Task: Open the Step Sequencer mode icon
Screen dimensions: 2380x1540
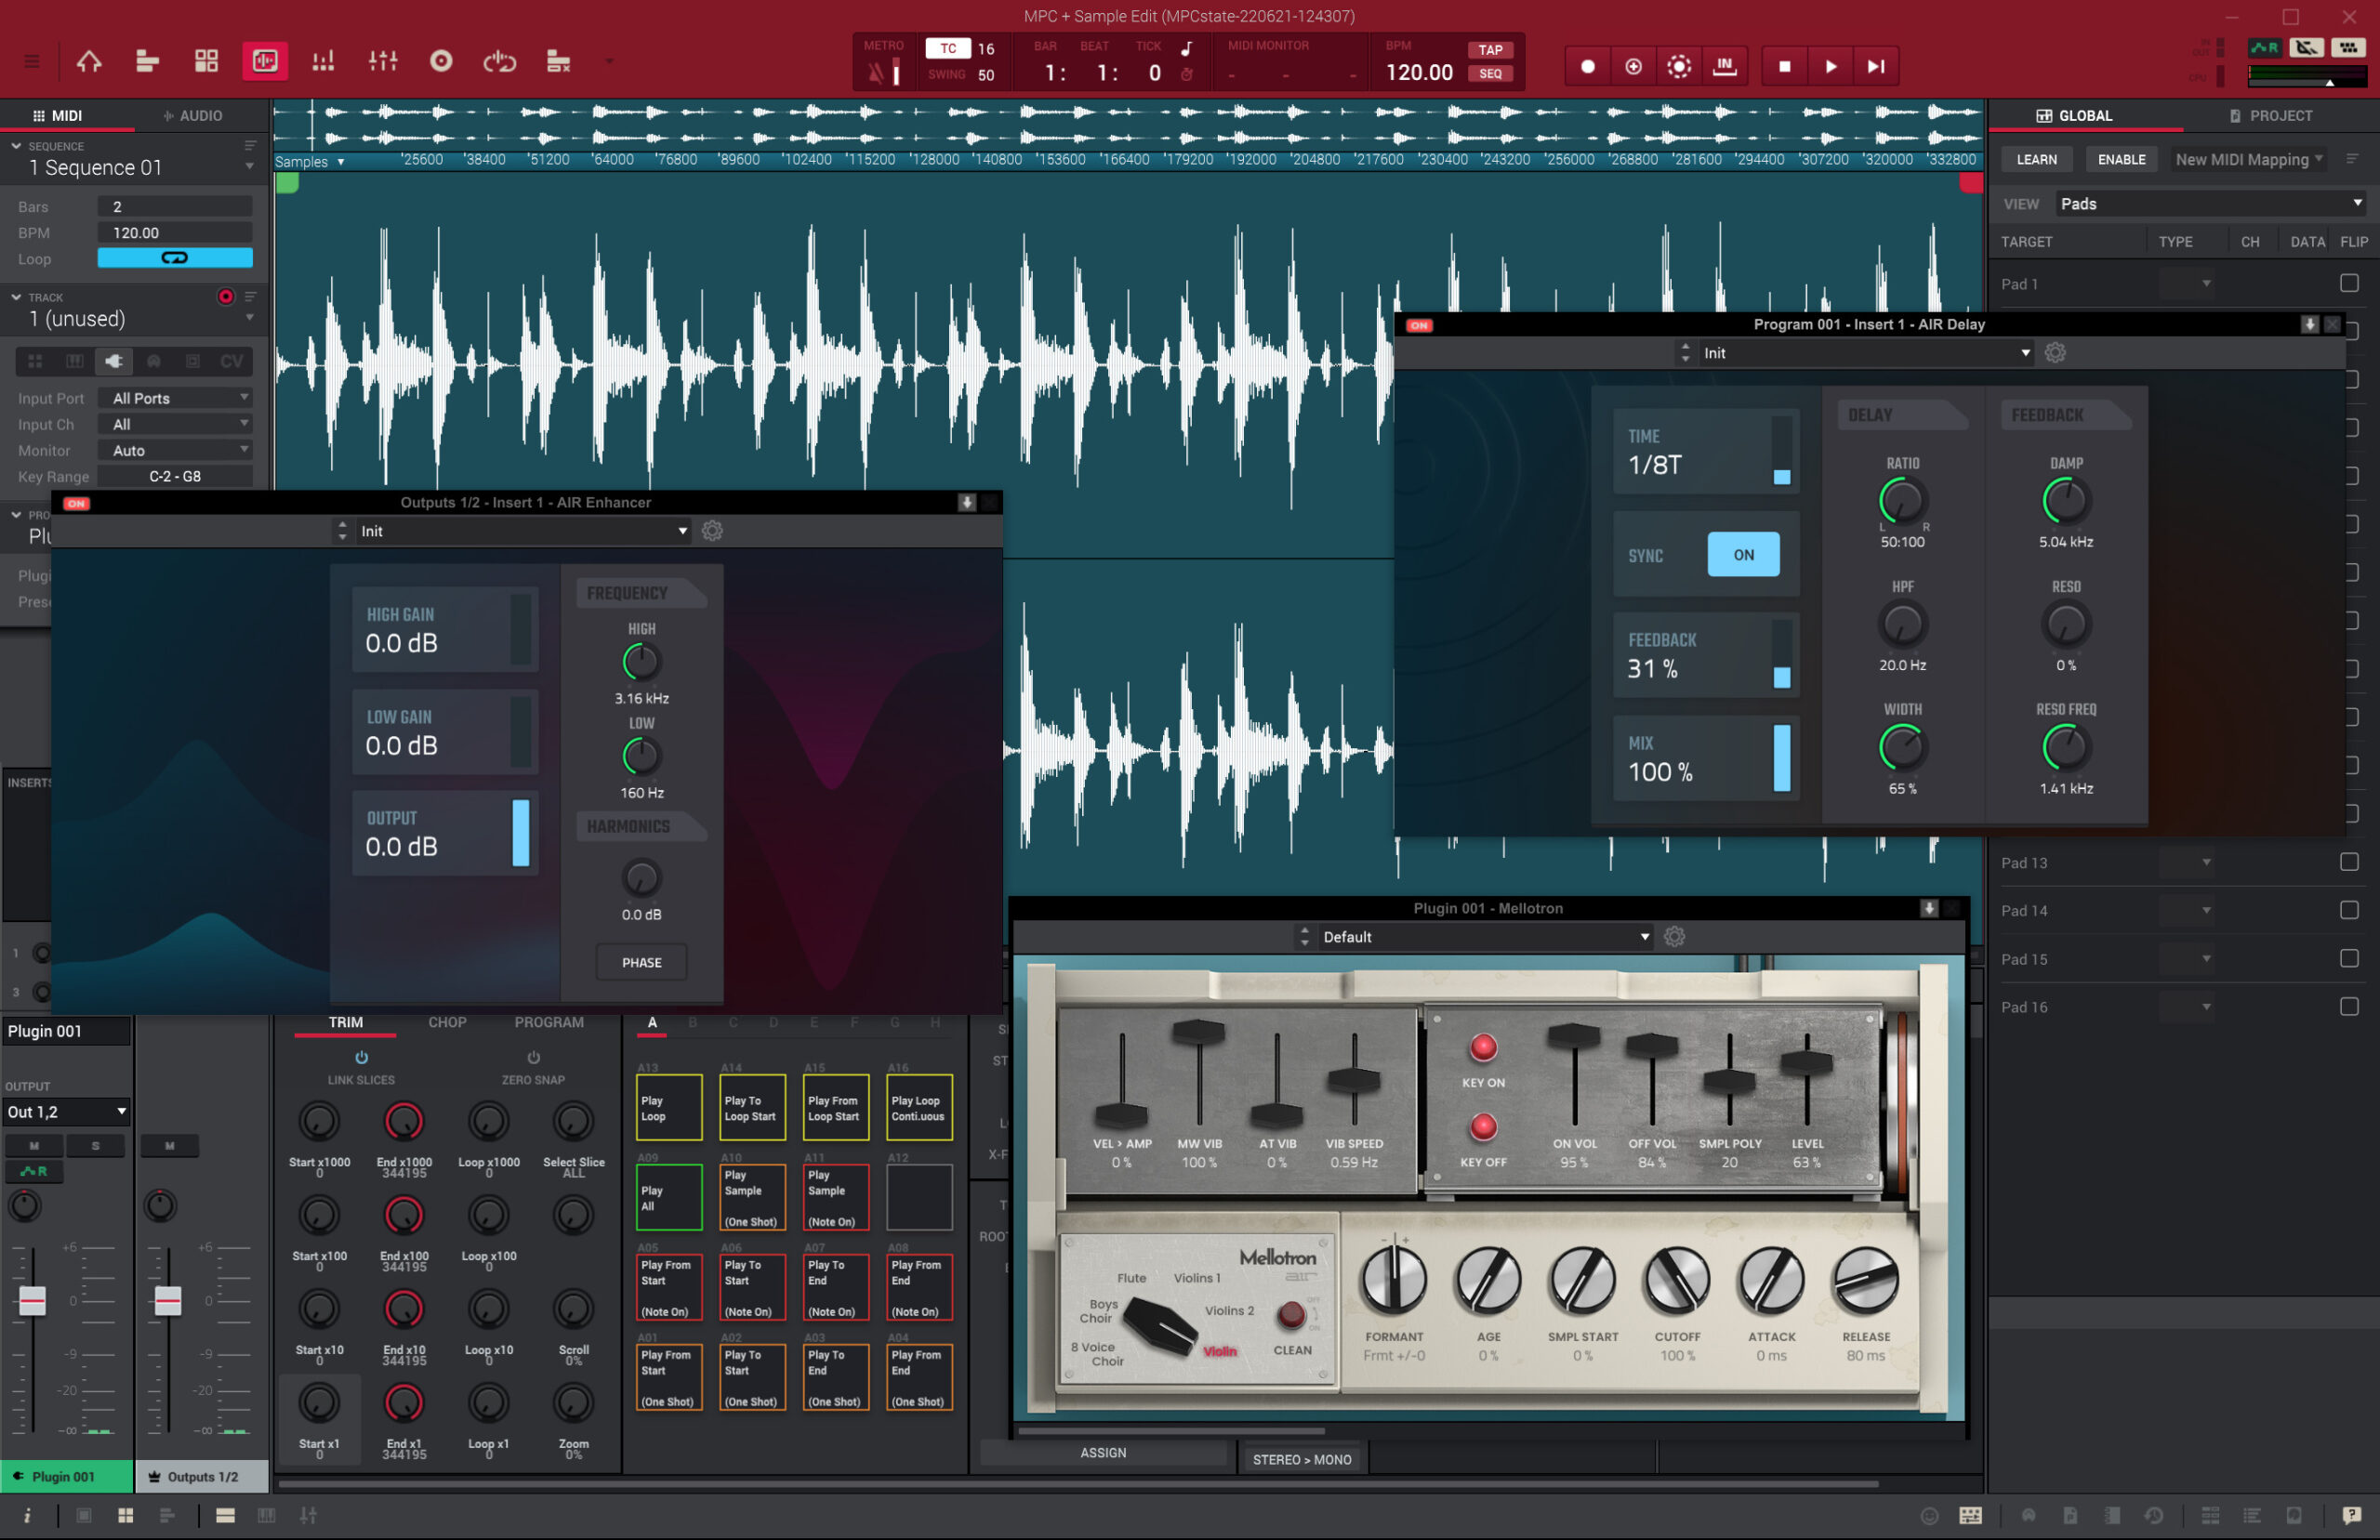Action: pyautogui.click(x=323, y=62)
